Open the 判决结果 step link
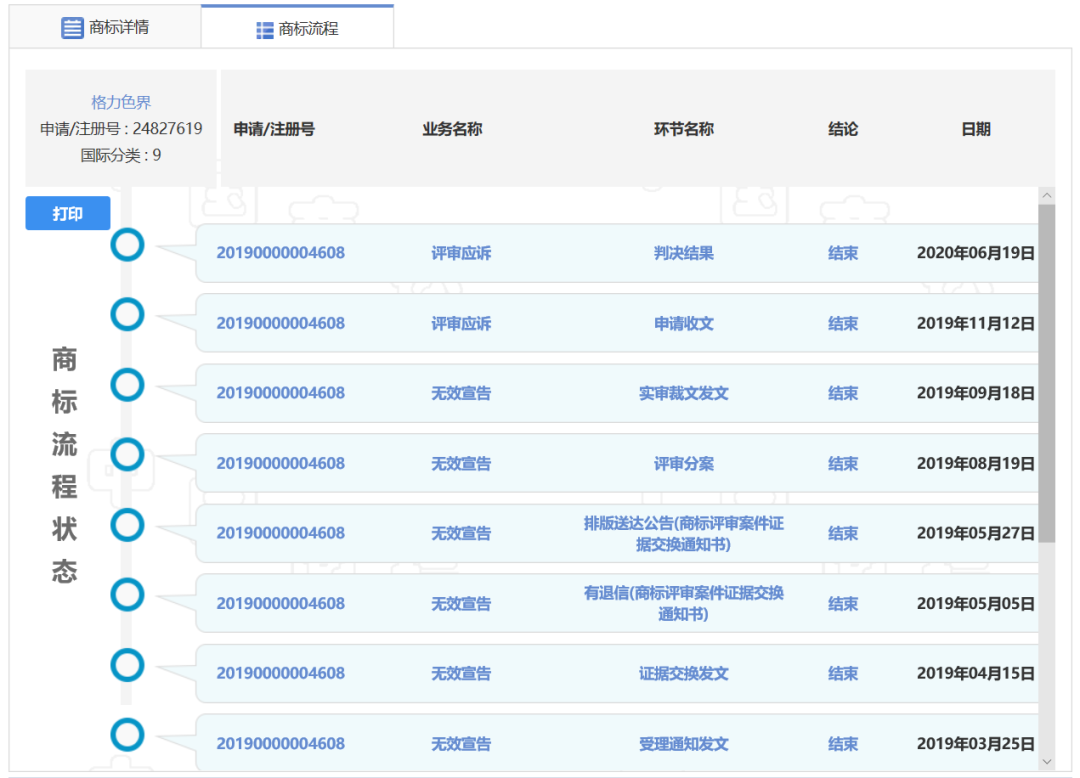The image size is (1080, 778). point(684,253)
